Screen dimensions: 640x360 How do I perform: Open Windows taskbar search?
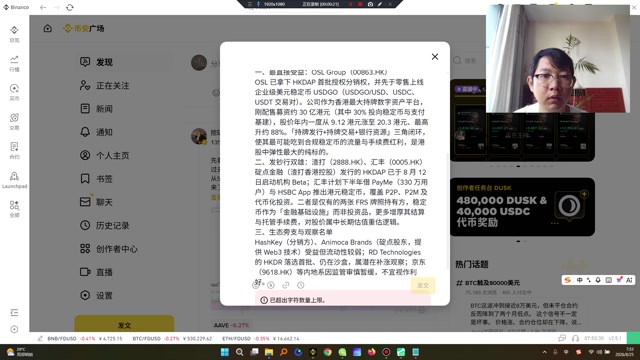coord(240,352)
